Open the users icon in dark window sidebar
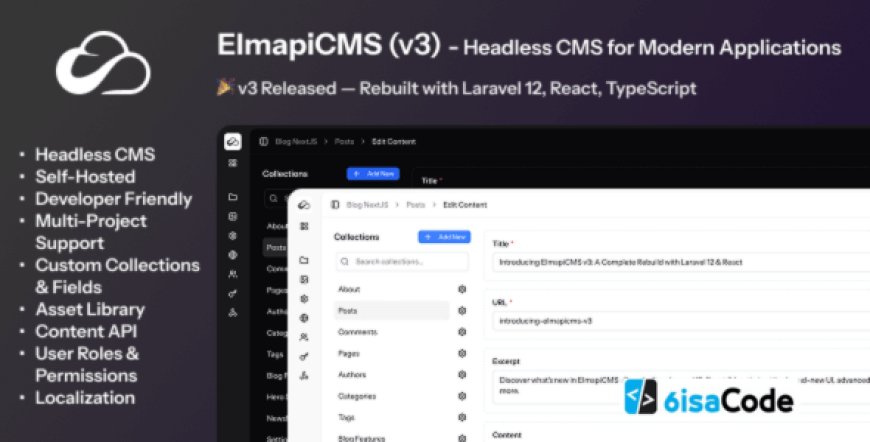Image resolution: width=870 pixels, height=442 pixels. 233,274
